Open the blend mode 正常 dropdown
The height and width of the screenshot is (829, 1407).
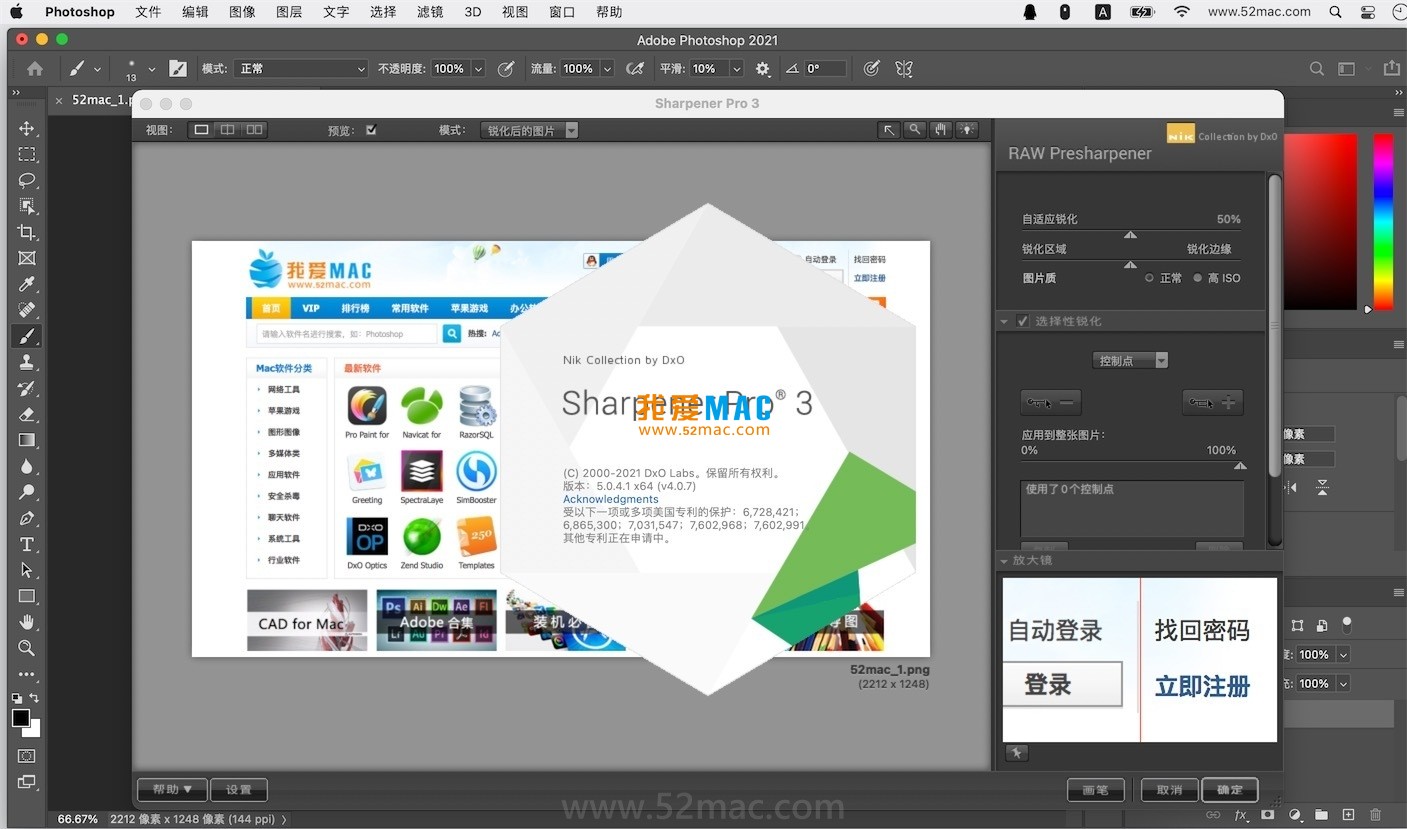302,69
